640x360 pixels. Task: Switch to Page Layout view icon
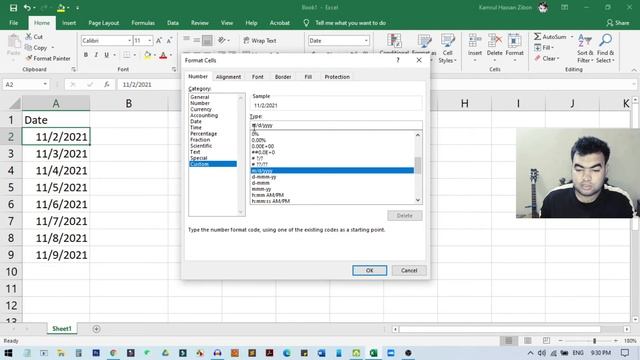click(x=528, y=340)
